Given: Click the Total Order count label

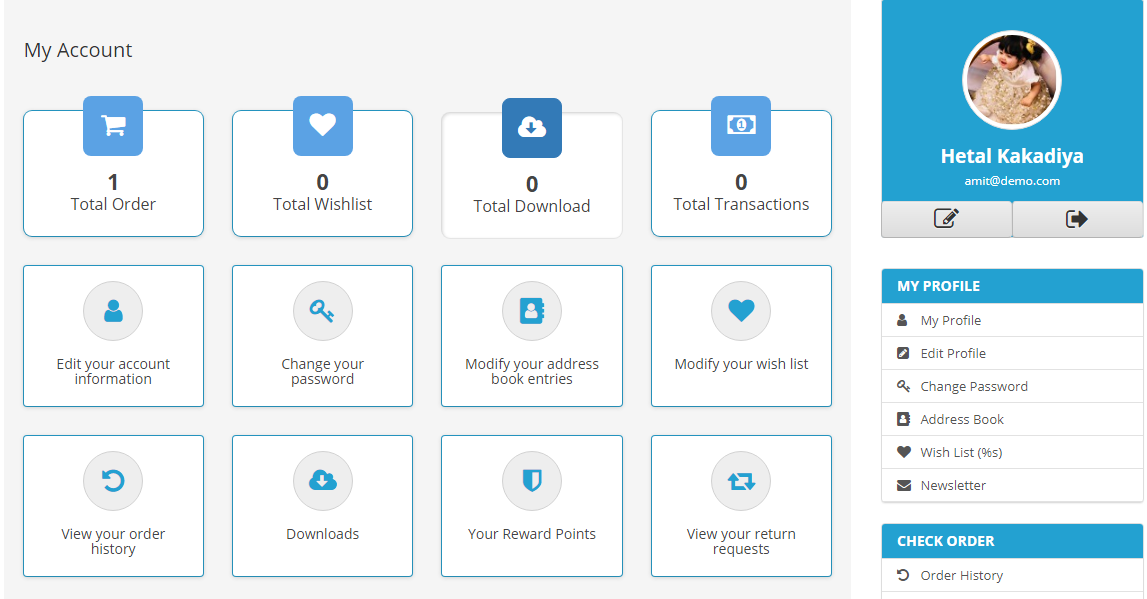Looking at the screenshot, I should point(113,204).
